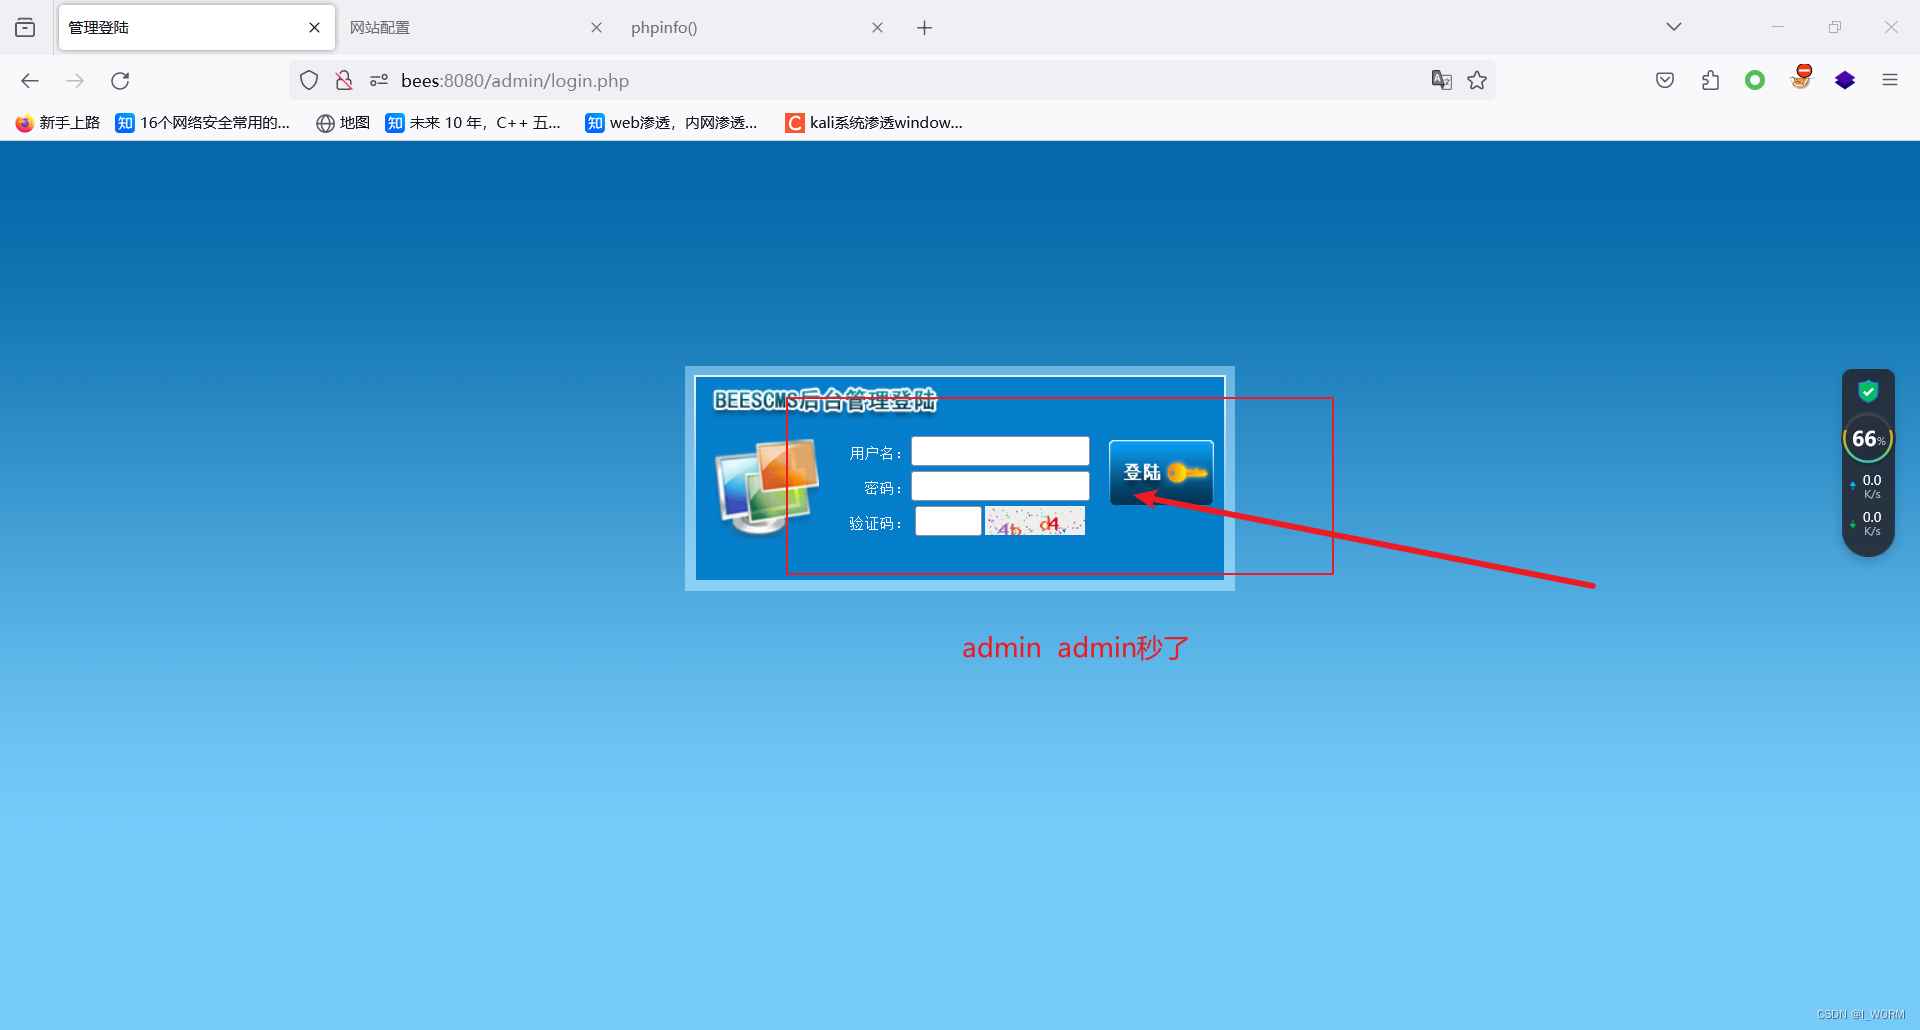Refresh the captcha image

tap(1035, 521)
